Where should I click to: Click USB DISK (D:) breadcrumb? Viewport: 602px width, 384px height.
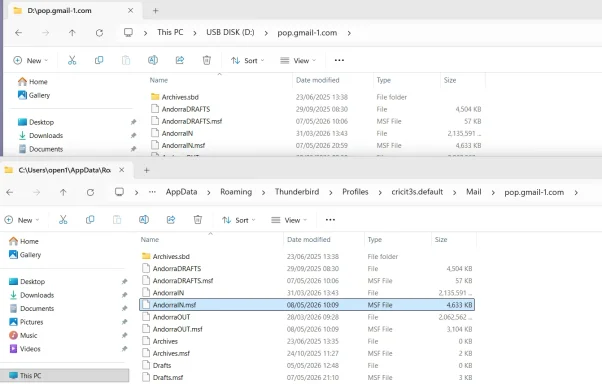tap(230, 33)
